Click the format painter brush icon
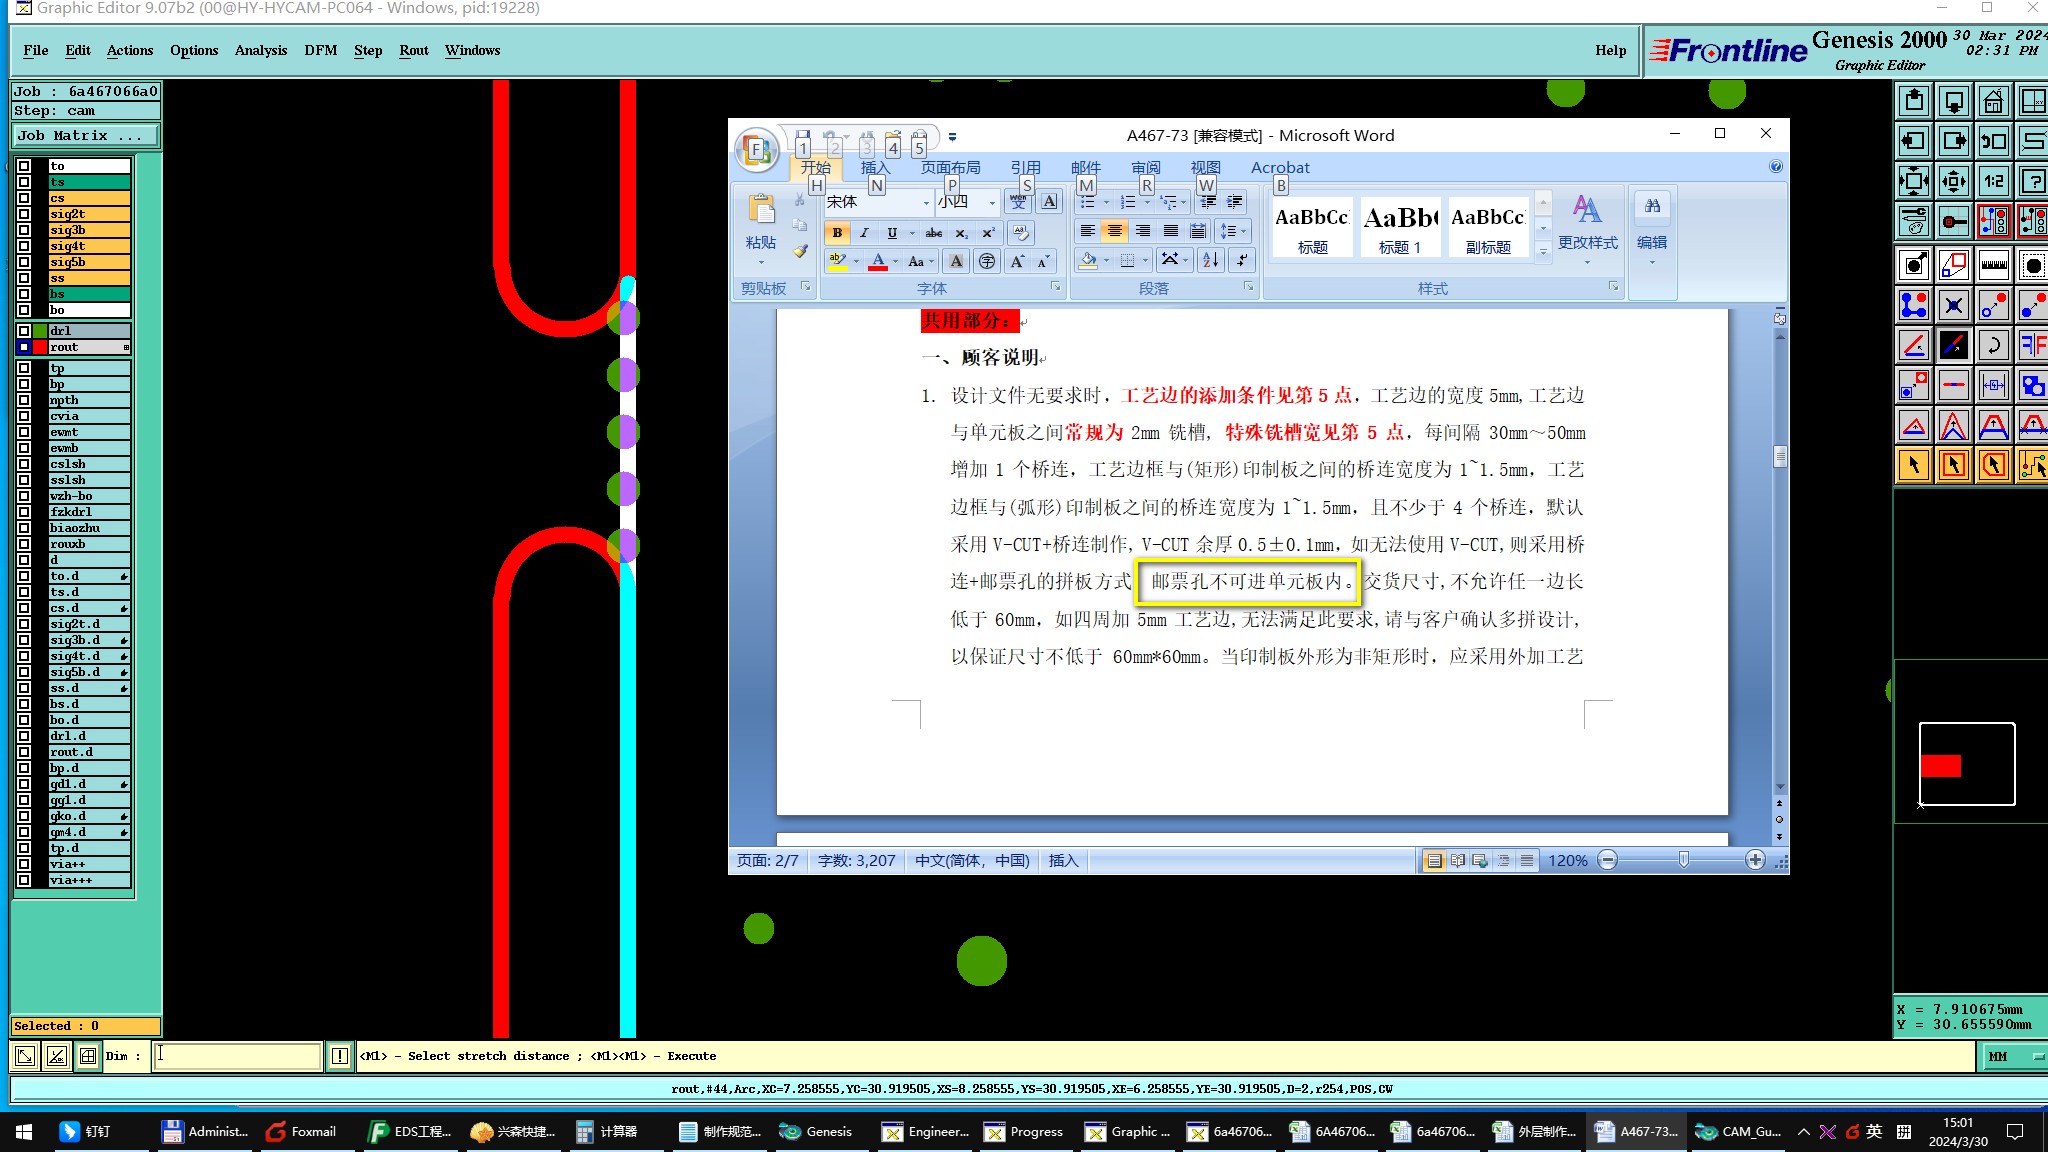 pos(800,252)
